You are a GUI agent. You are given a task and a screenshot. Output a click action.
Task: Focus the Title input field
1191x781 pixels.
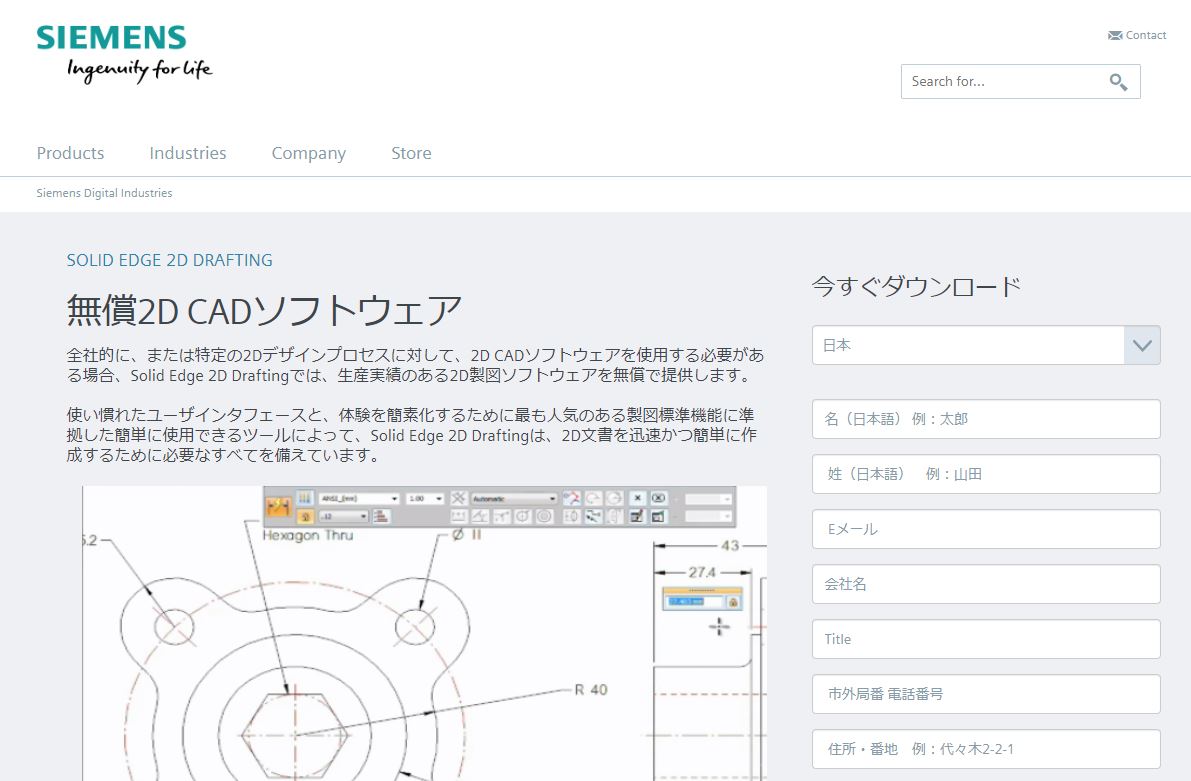point(985,639)
